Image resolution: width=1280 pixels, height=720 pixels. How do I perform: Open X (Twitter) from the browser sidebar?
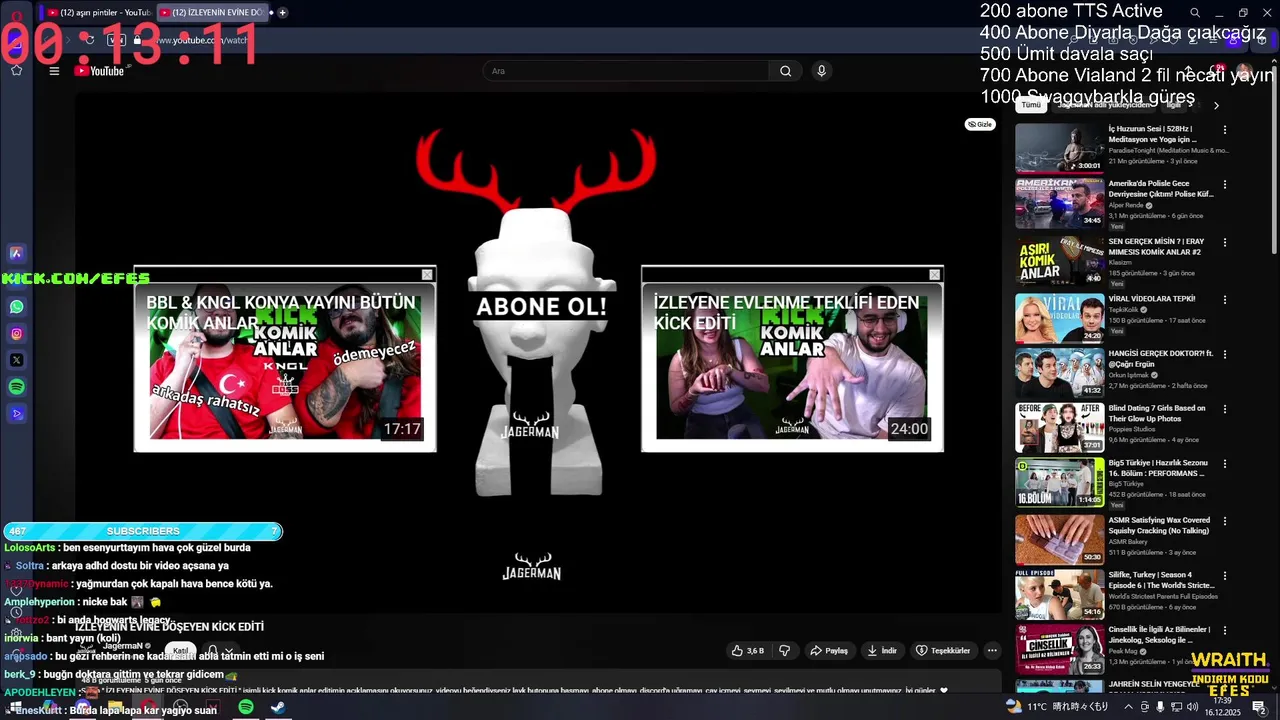(16, 360)
